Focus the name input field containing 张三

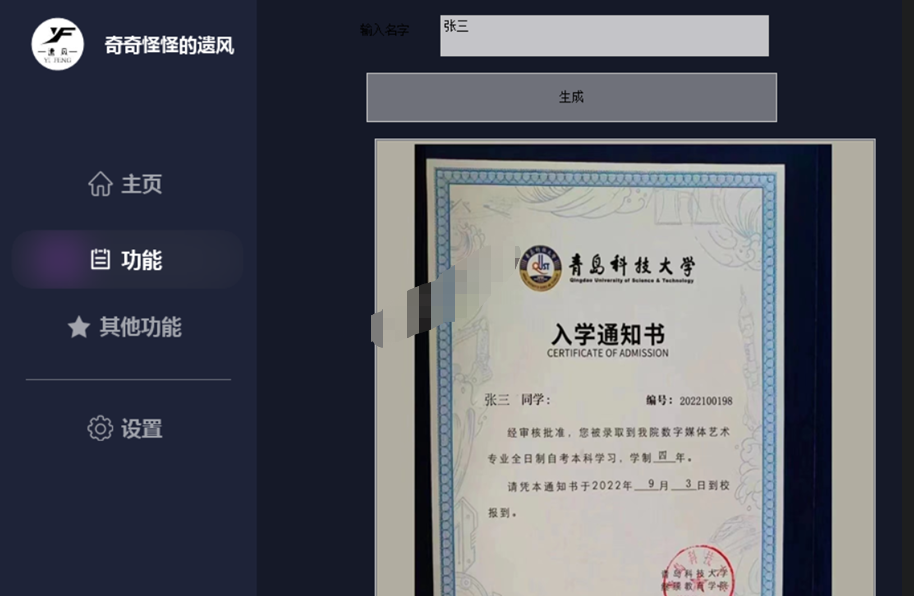click(604, 36)
